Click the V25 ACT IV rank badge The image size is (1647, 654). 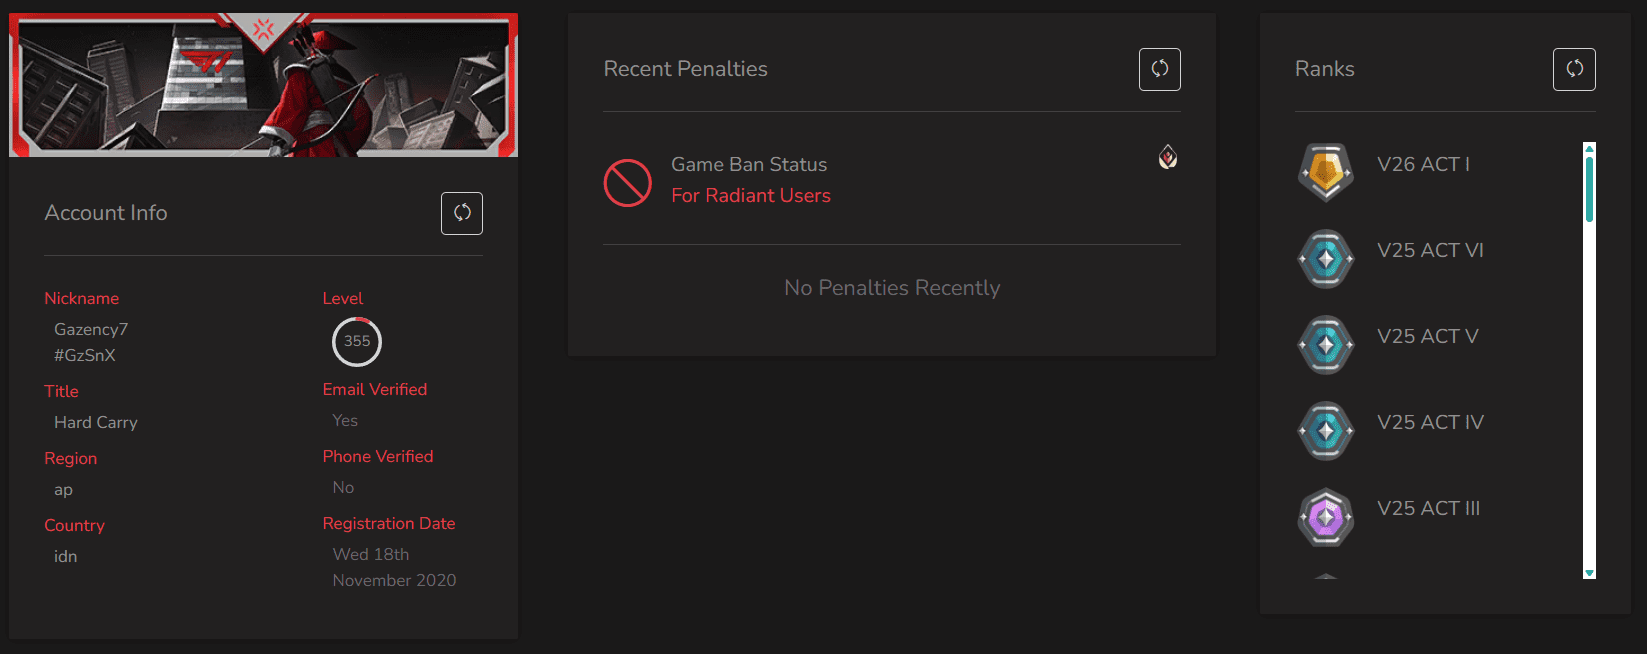1326,430
